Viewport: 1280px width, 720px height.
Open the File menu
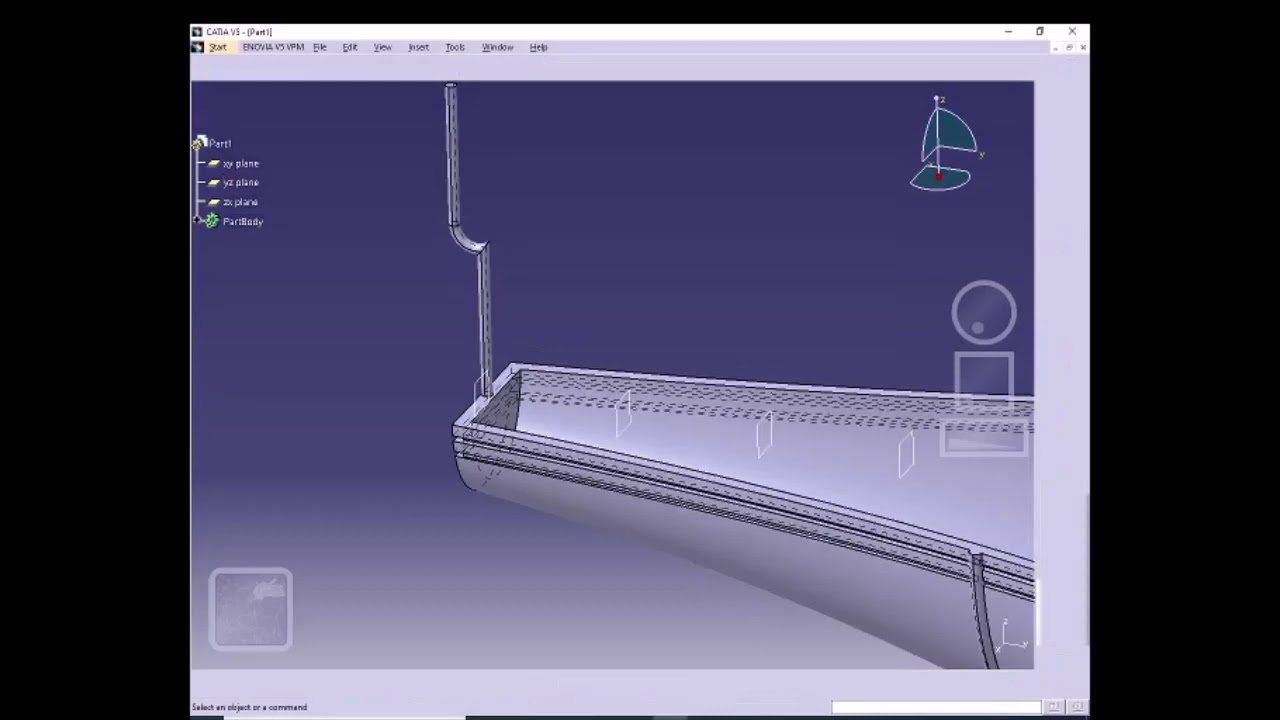coord(320,47)
